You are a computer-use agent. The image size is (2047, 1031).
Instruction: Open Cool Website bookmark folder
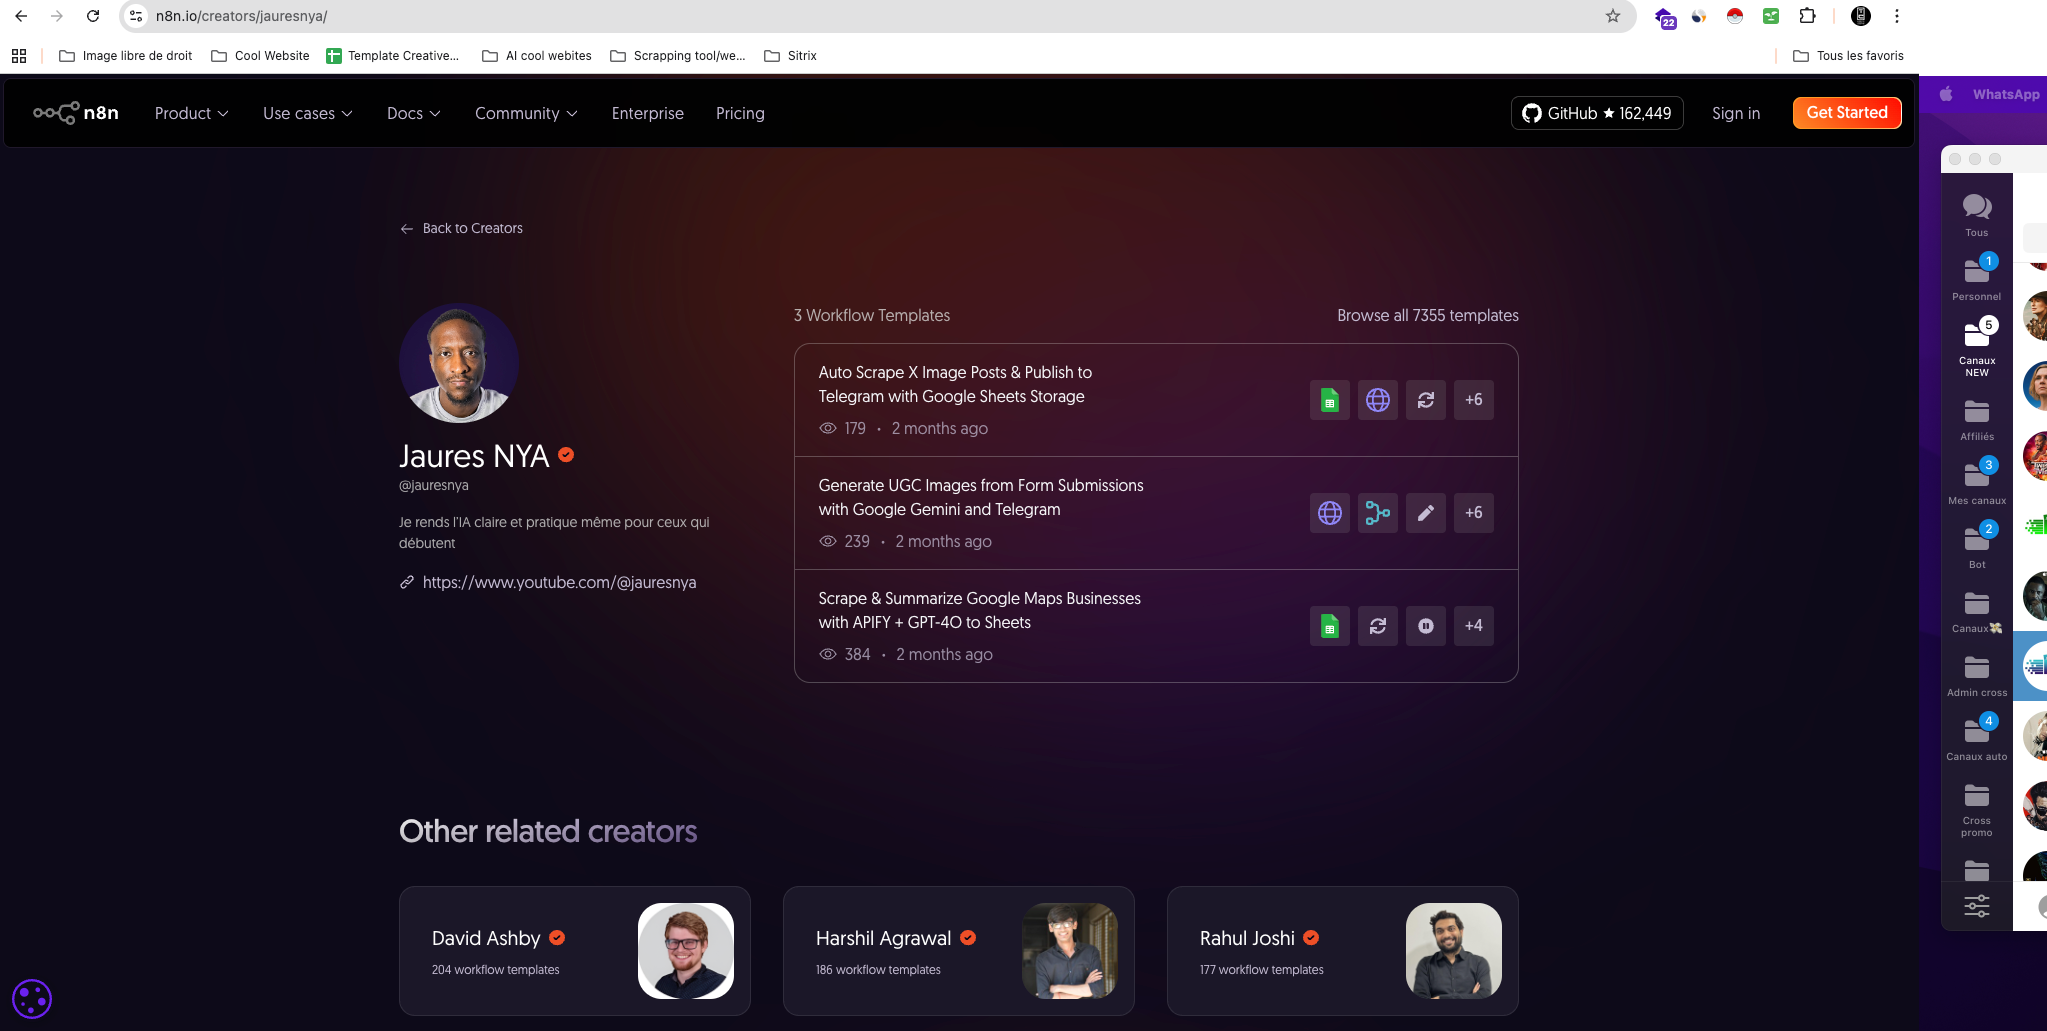[x=260, y=56]
